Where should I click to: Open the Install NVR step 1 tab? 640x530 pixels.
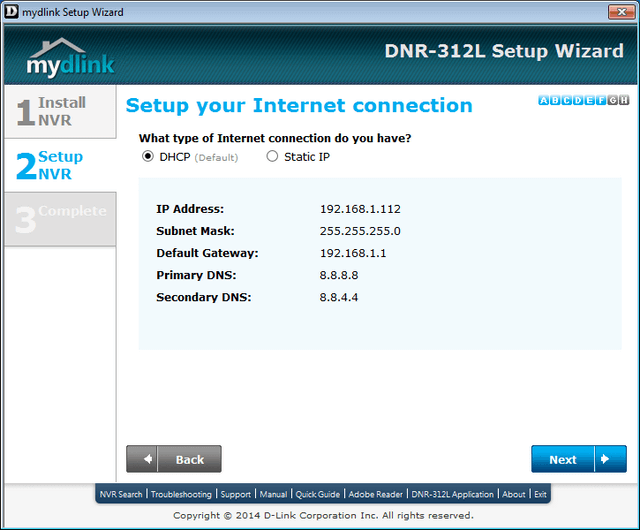coord(60,111)
